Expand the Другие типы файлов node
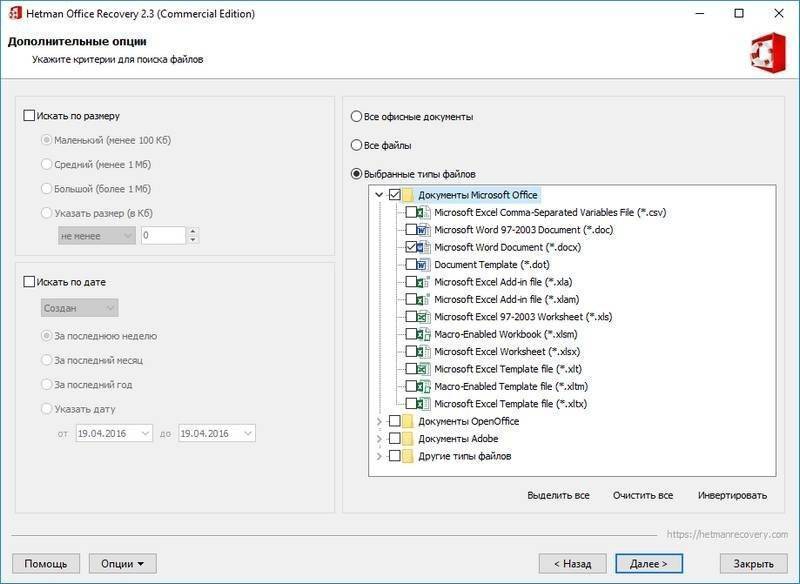 tap(379, 456)
